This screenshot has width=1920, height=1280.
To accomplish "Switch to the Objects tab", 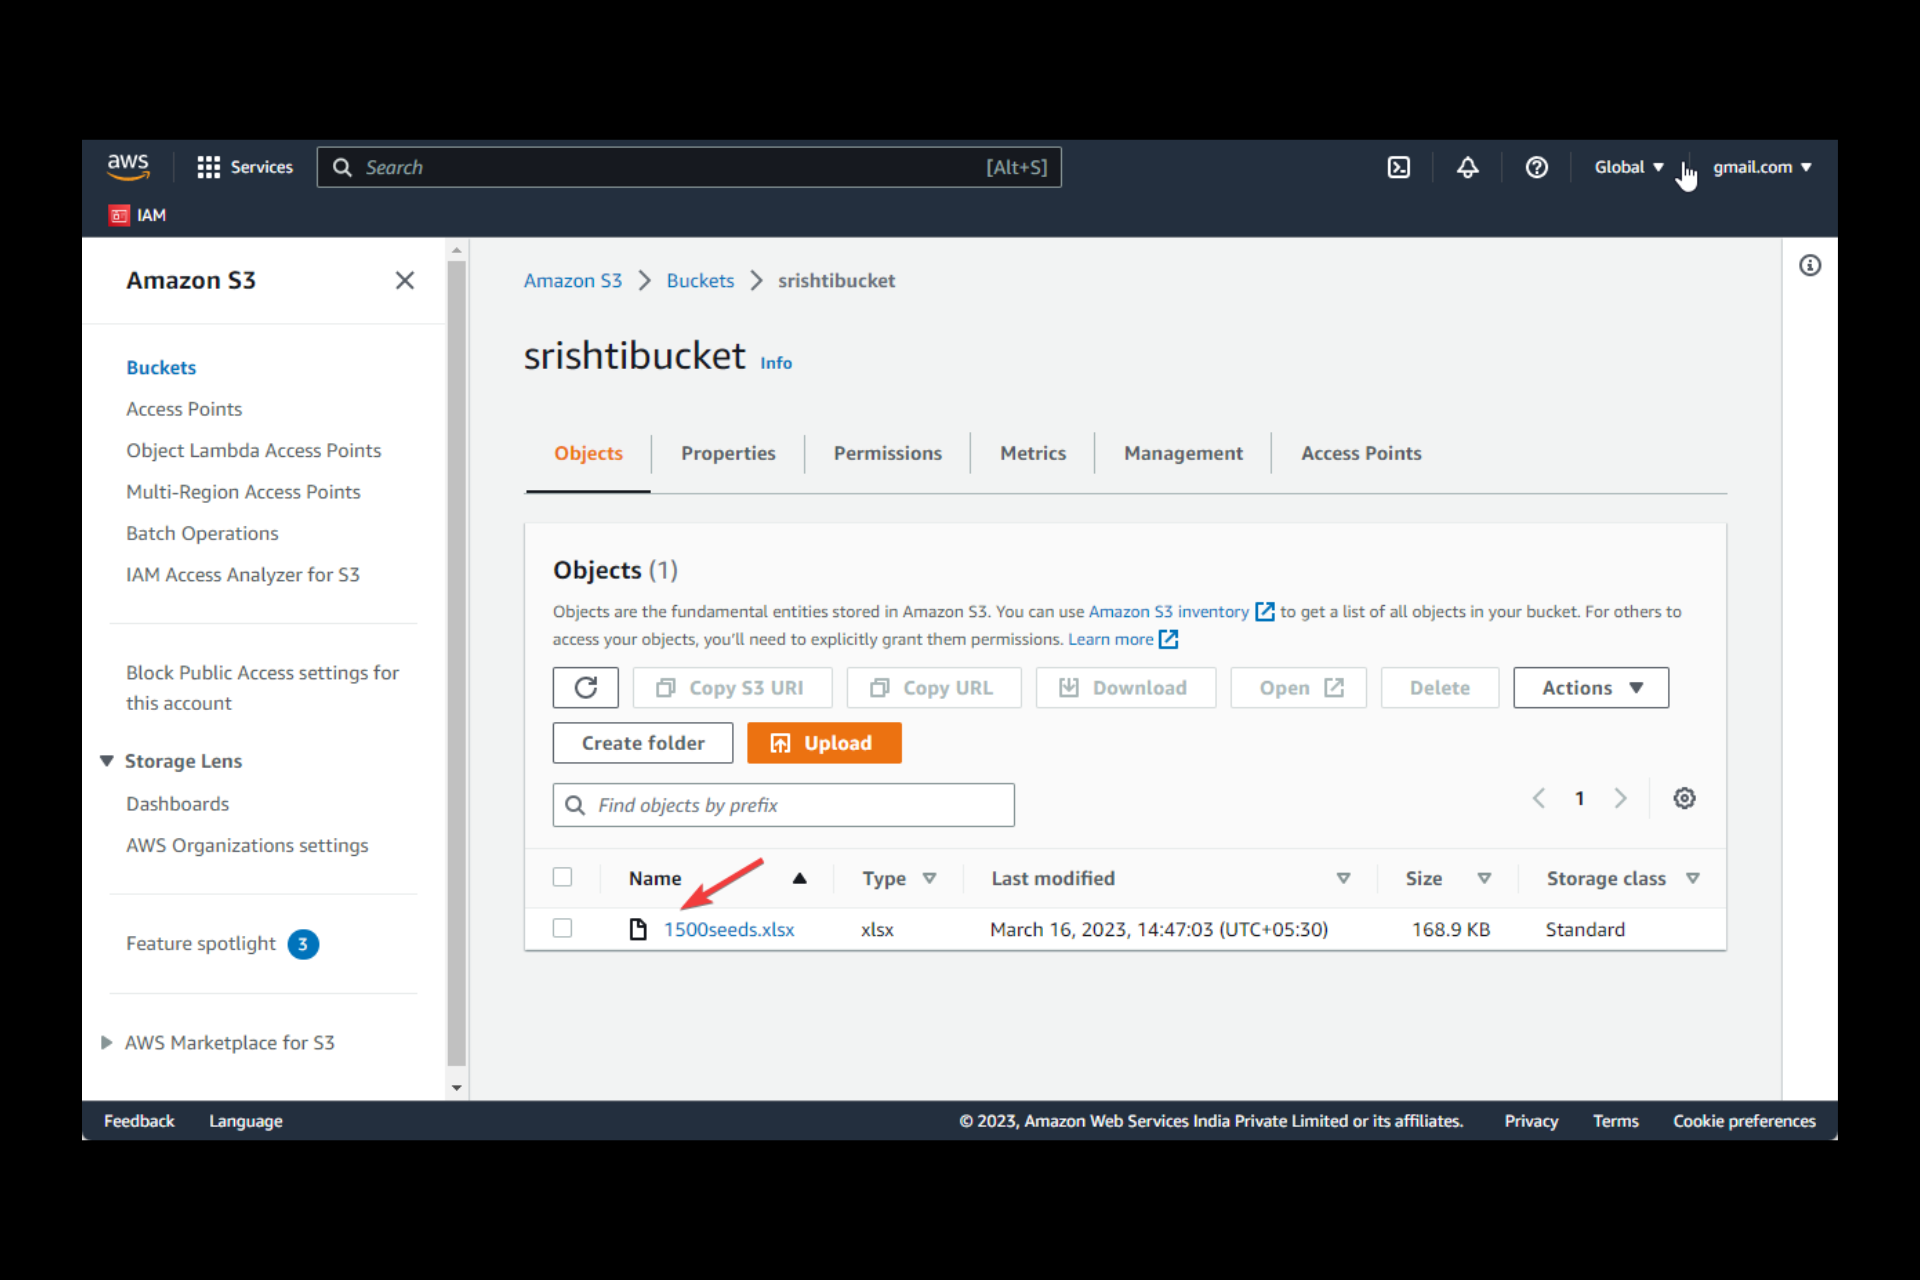I will (x=588, y=453).
